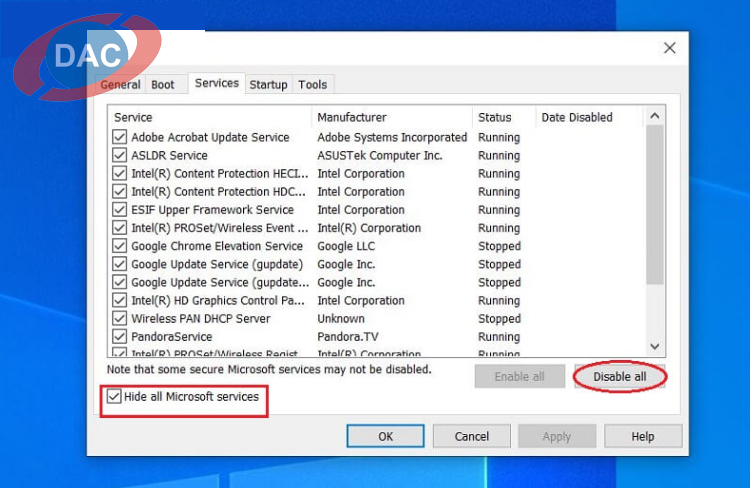Open the Boot tab
The height and width of the screenshot is (488, 750).
(163, 85)
